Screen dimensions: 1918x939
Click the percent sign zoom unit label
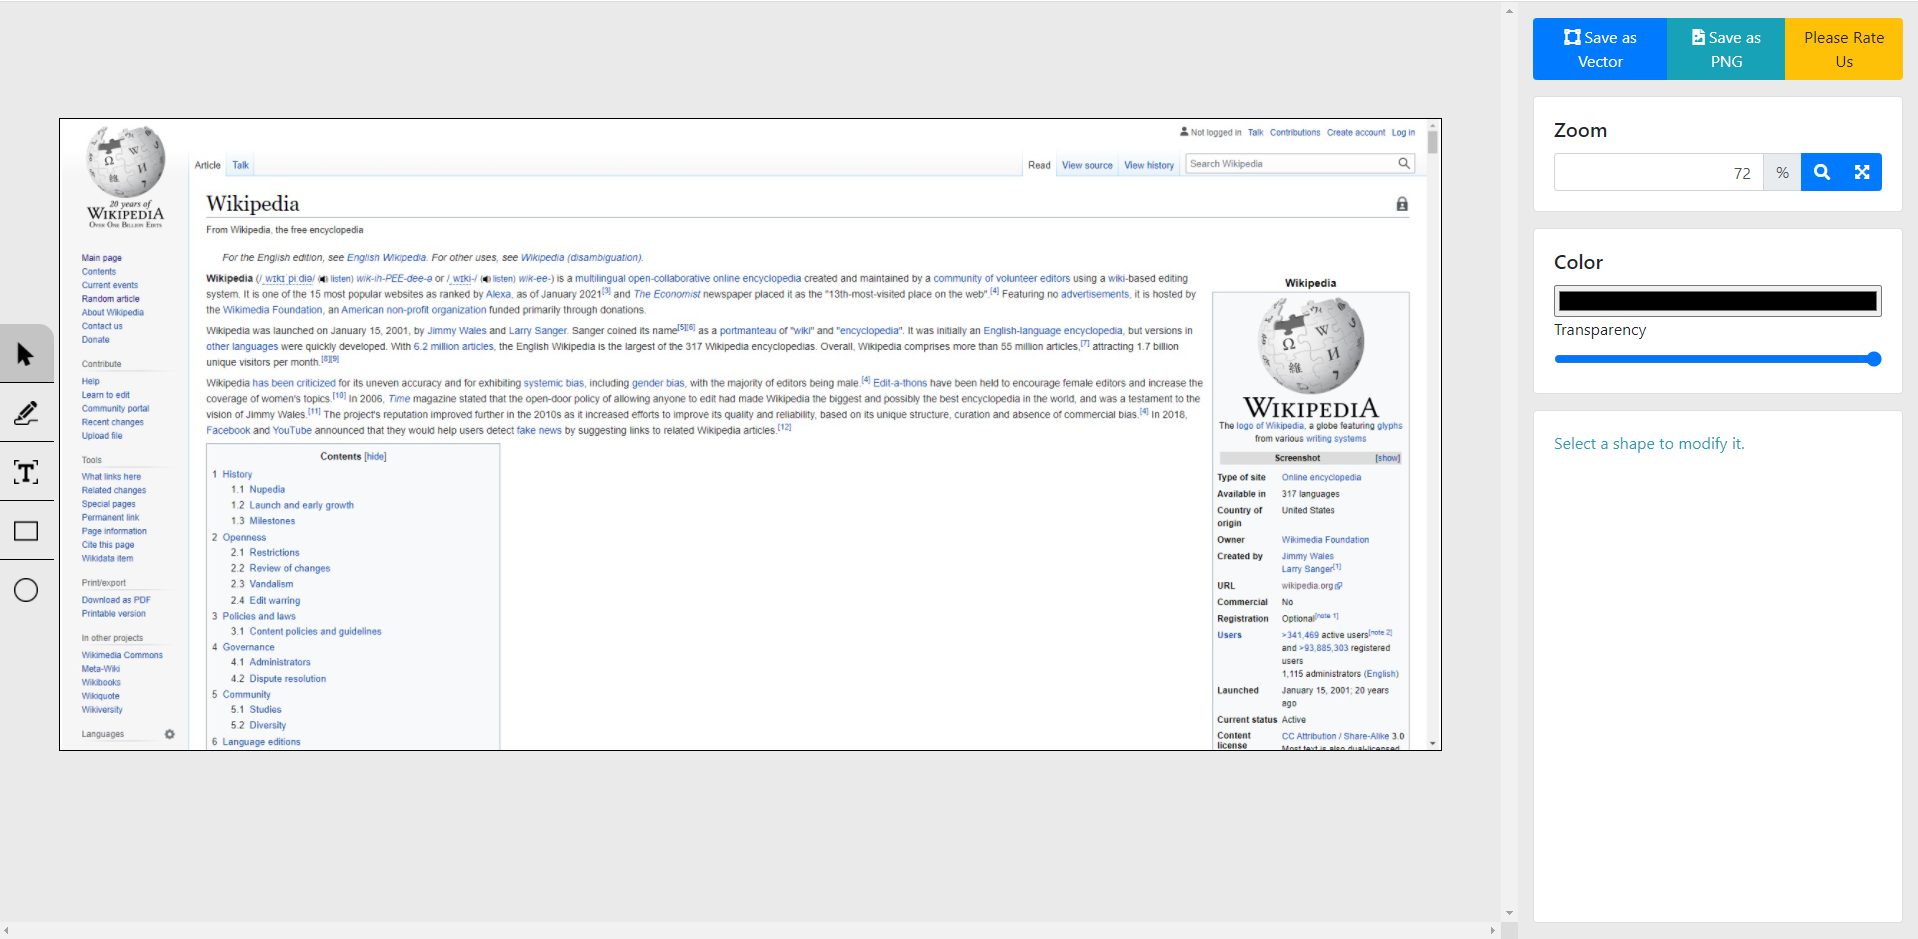pos(1781,172)
